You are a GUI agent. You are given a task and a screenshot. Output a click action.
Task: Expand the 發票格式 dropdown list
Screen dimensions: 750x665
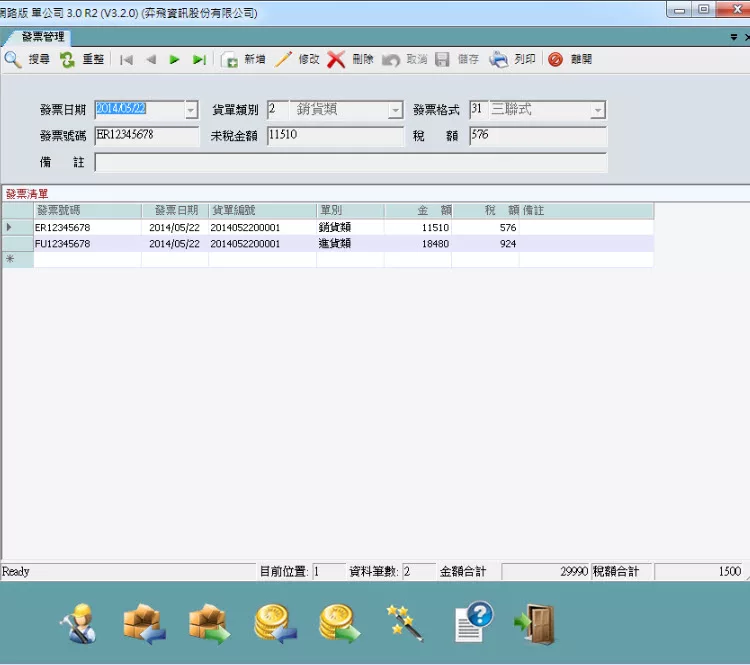point(598,110)
